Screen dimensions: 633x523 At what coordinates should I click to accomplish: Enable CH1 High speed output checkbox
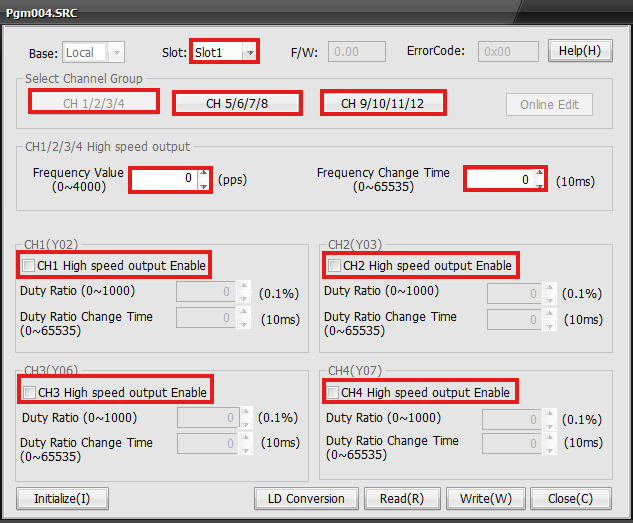(x=29, y=266)
